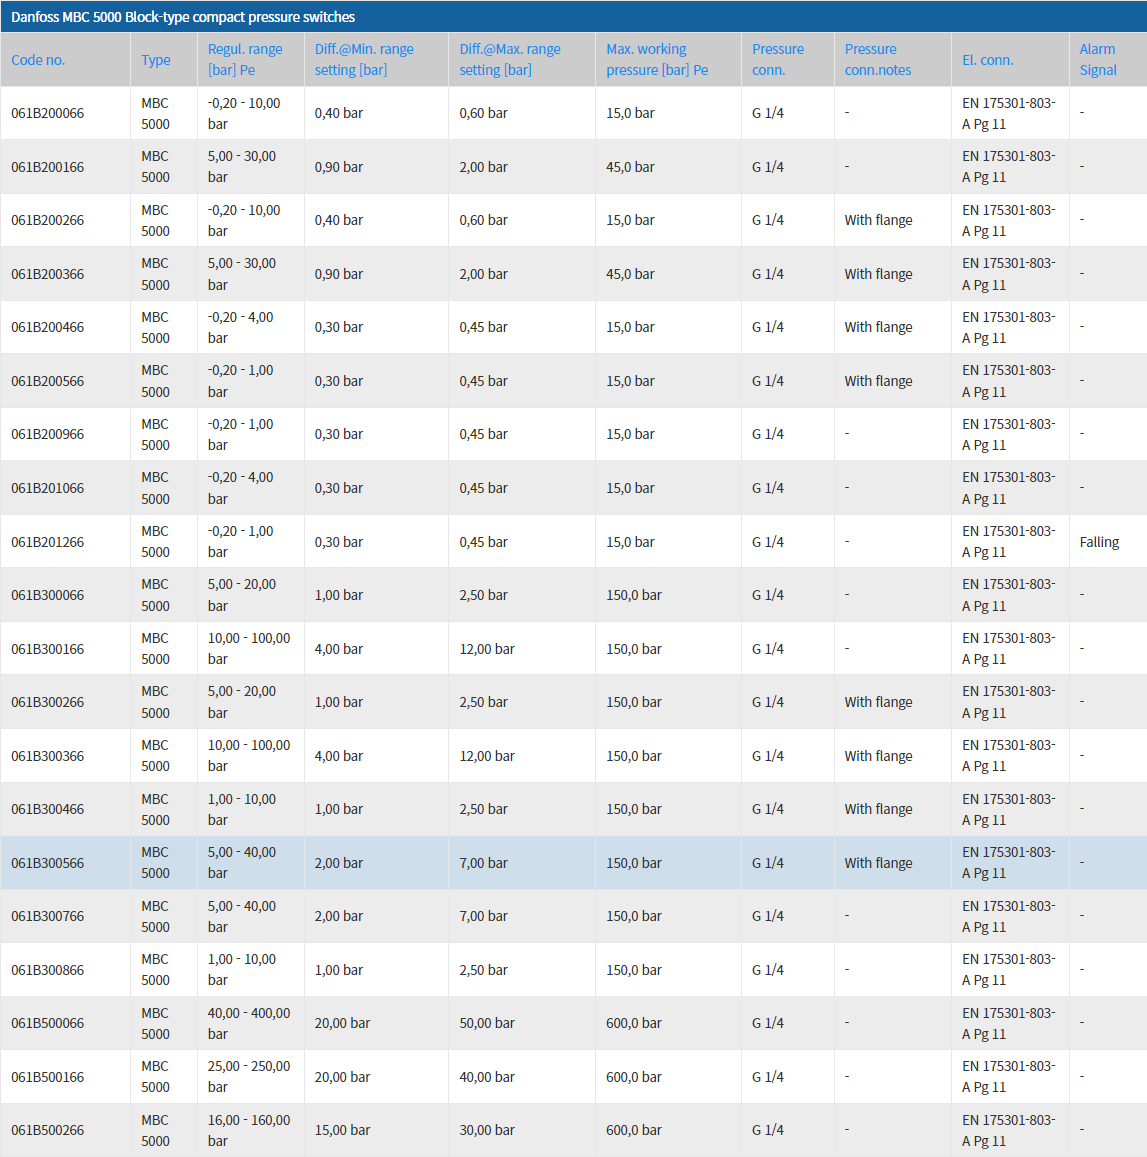Click the 40,00 bar differential cell

tap(486, 1077)
